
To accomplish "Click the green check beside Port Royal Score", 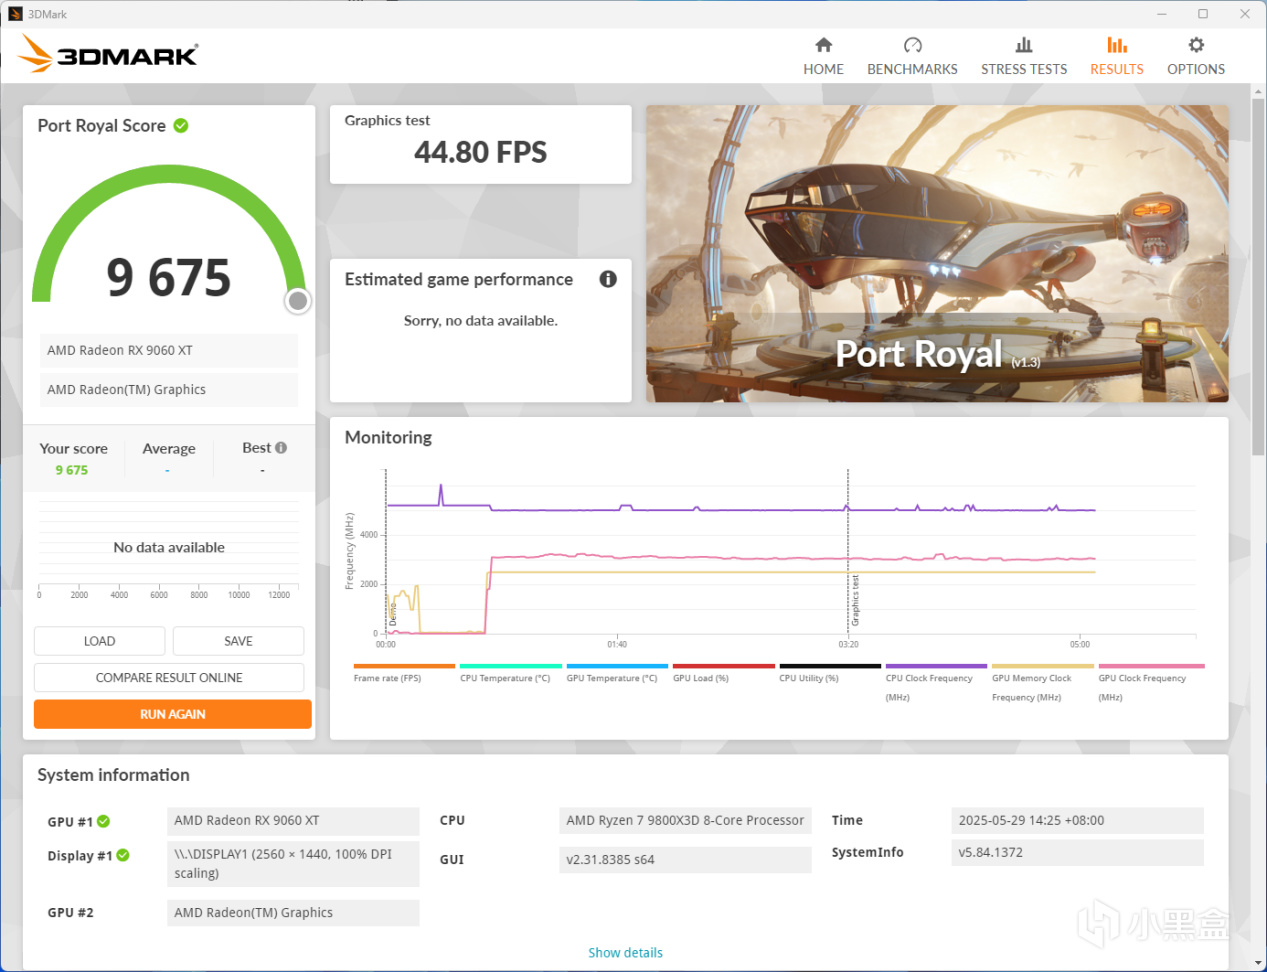I will pyautogui.click(x=181, y=126).
